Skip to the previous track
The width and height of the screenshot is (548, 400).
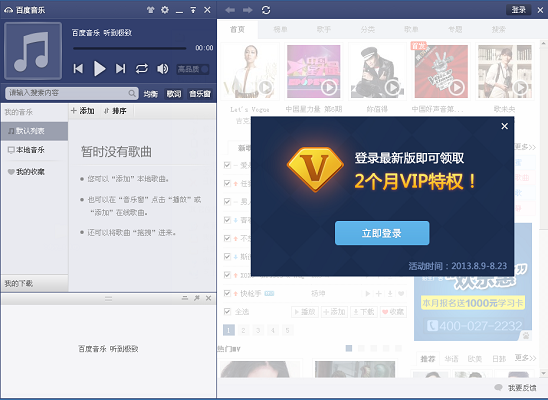(78, 68)
